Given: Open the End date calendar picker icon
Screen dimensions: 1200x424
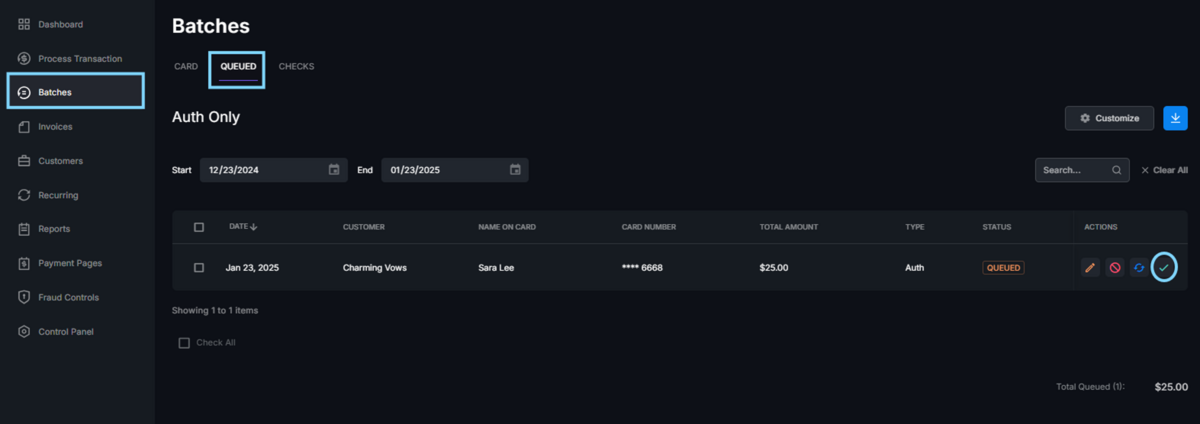Looking at the screenshot, I should pos(515,170).
